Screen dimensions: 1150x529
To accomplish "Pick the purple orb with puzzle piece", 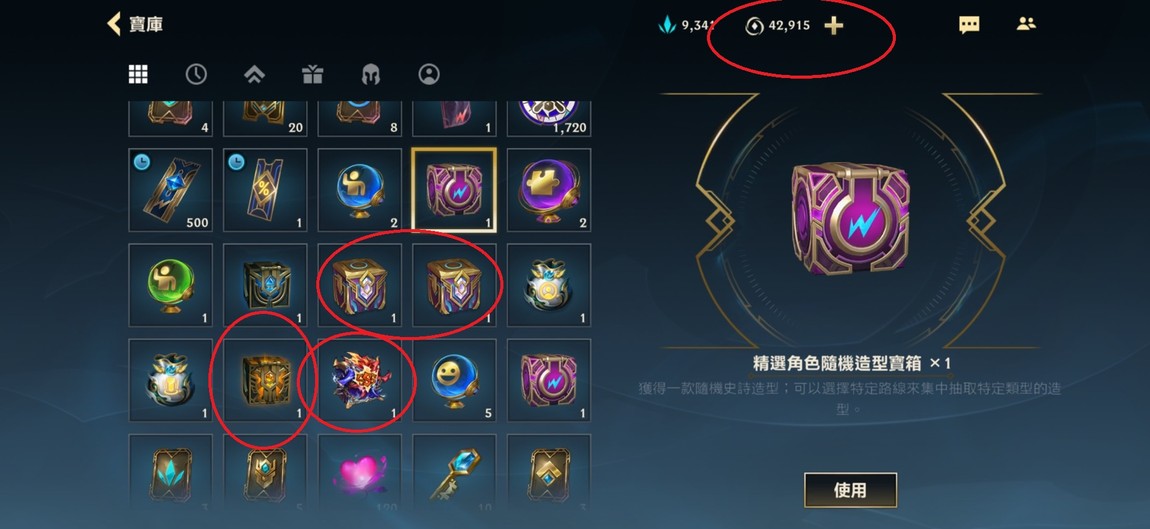I will point(549,190).
